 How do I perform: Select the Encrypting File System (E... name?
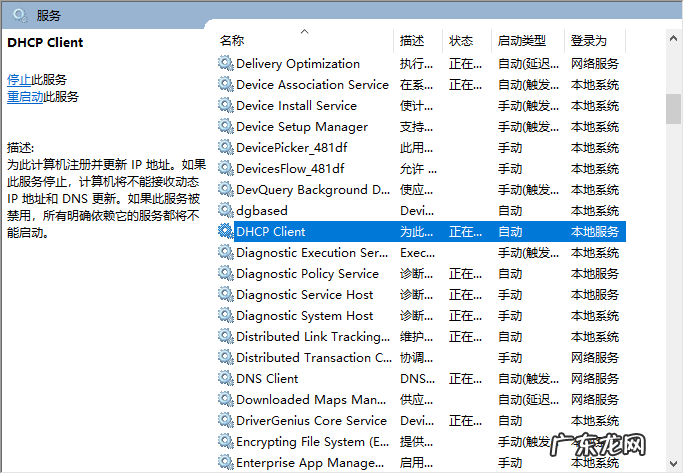[x=313, y=442]
